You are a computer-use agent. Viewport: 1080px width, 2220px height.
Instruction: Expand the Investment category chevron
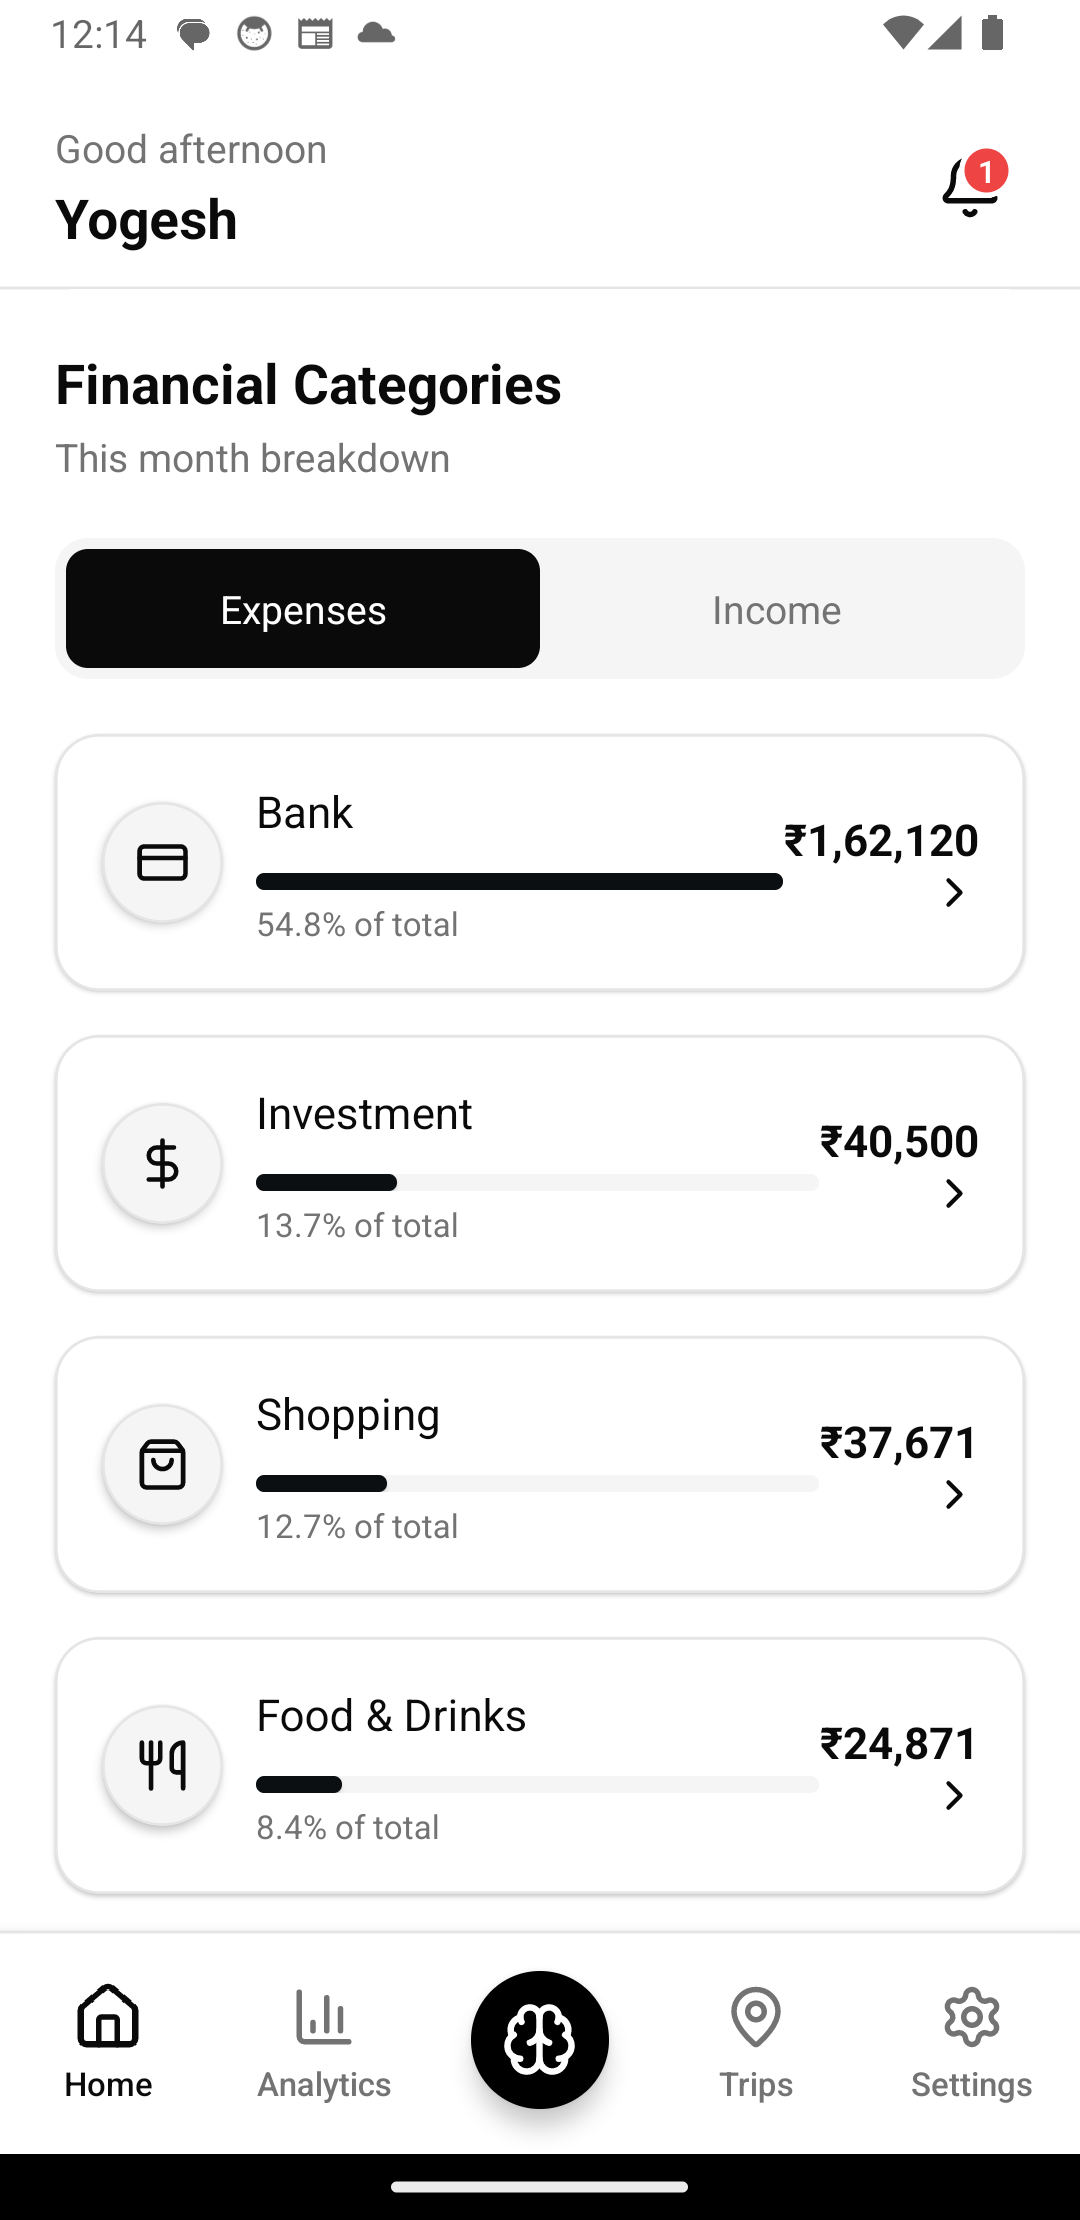(x=954, y=1193)
